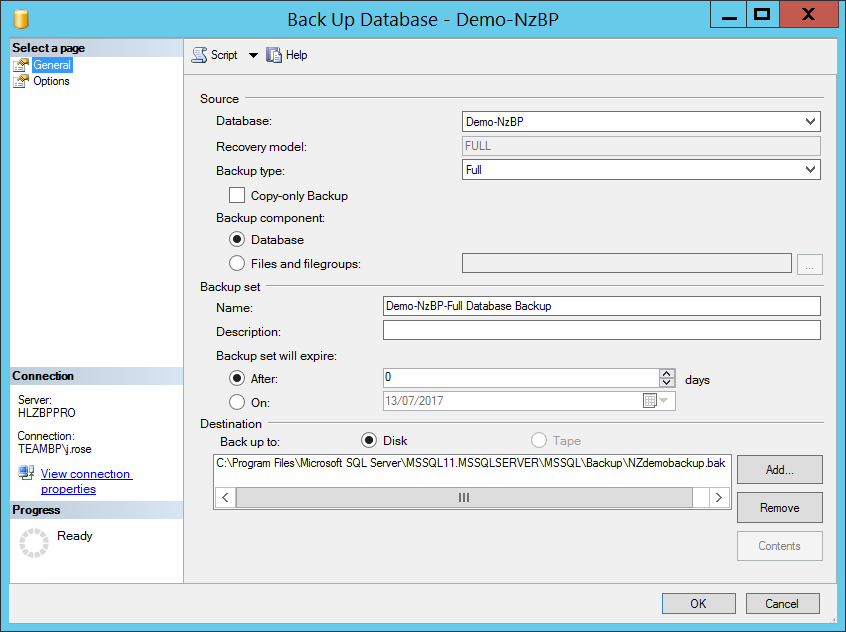The image size is (846, 632).
Task: Click the General page icon
Action: pos(21,65)
